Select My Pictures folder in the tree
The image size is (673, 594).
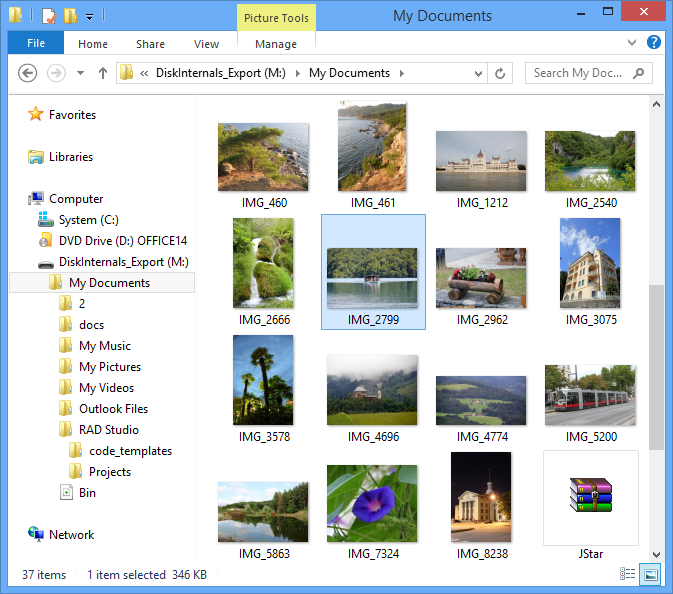[109, 367]
